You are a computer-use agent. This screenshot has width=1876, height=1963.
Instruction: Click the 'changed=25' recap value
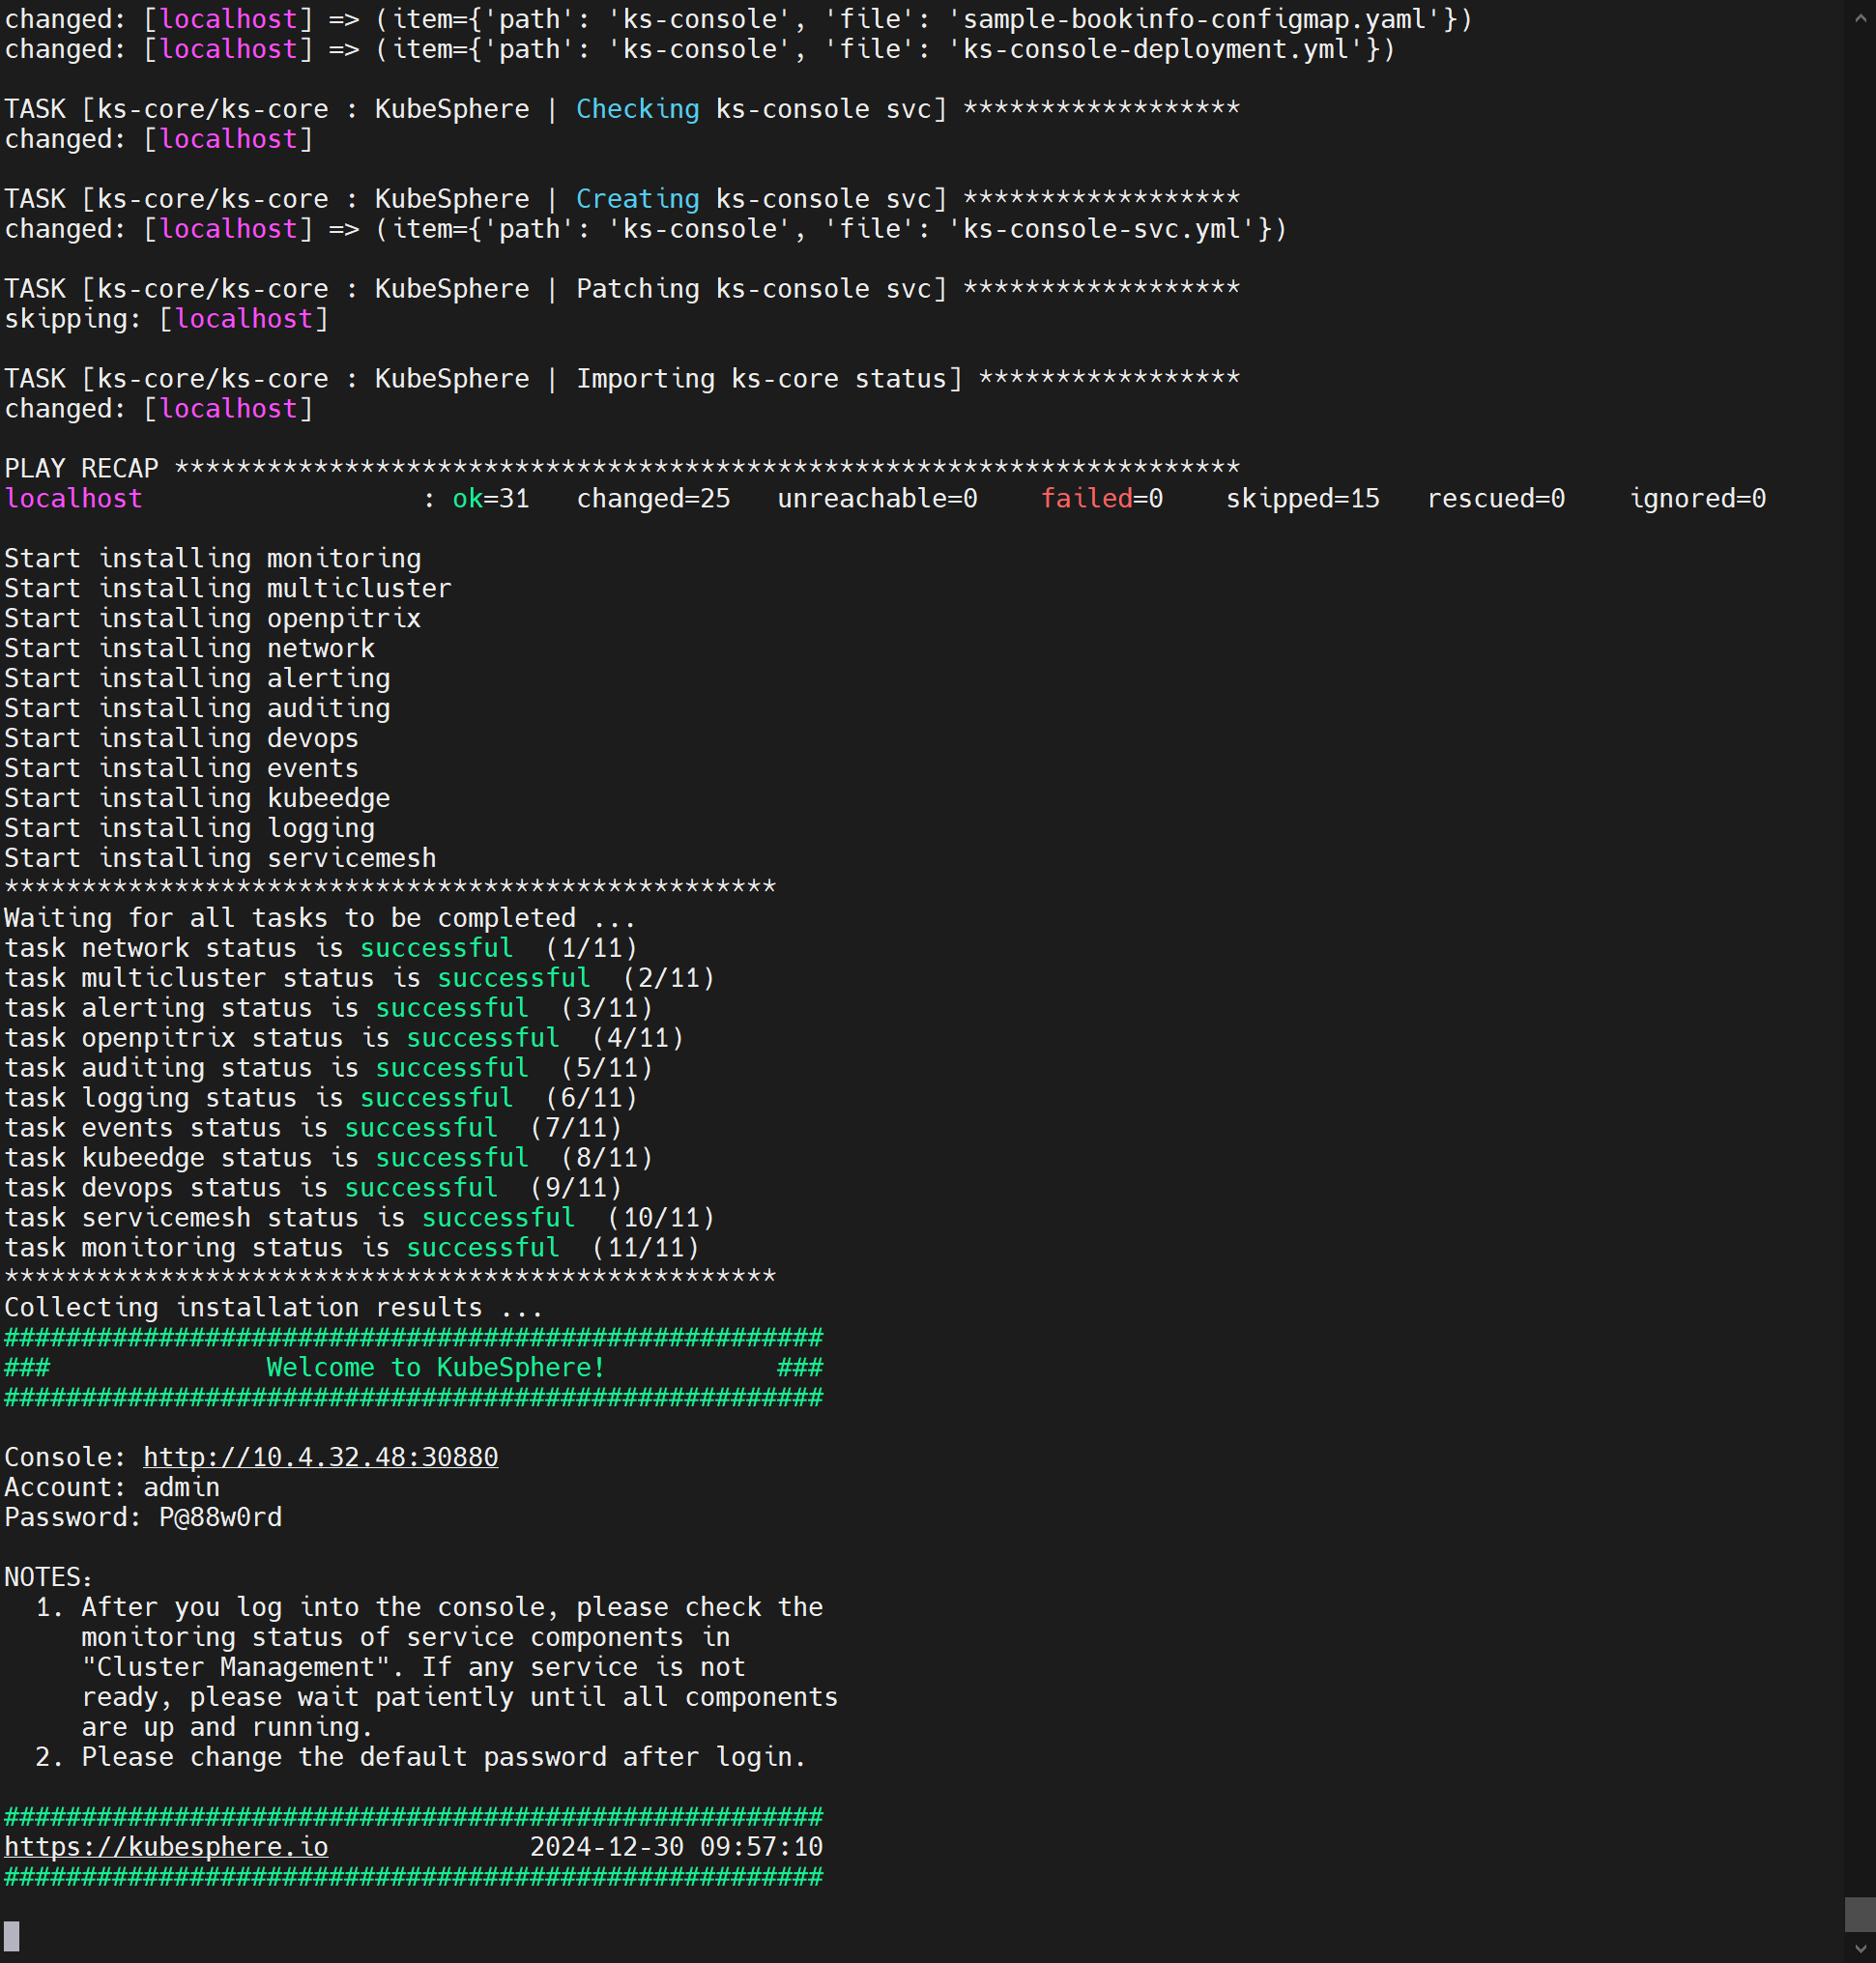pos(653,498)
